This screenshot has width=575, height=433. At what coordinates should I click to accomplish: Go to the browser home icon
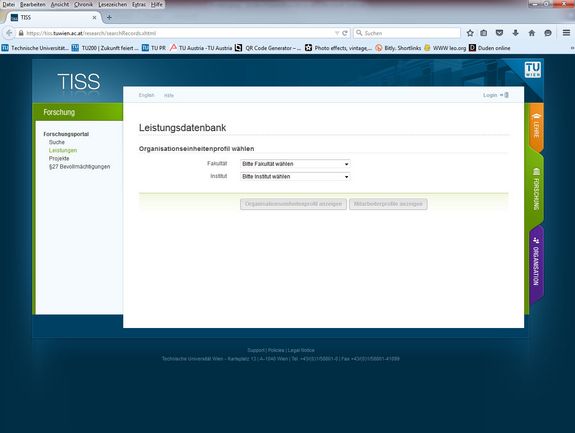coord(531,33)
